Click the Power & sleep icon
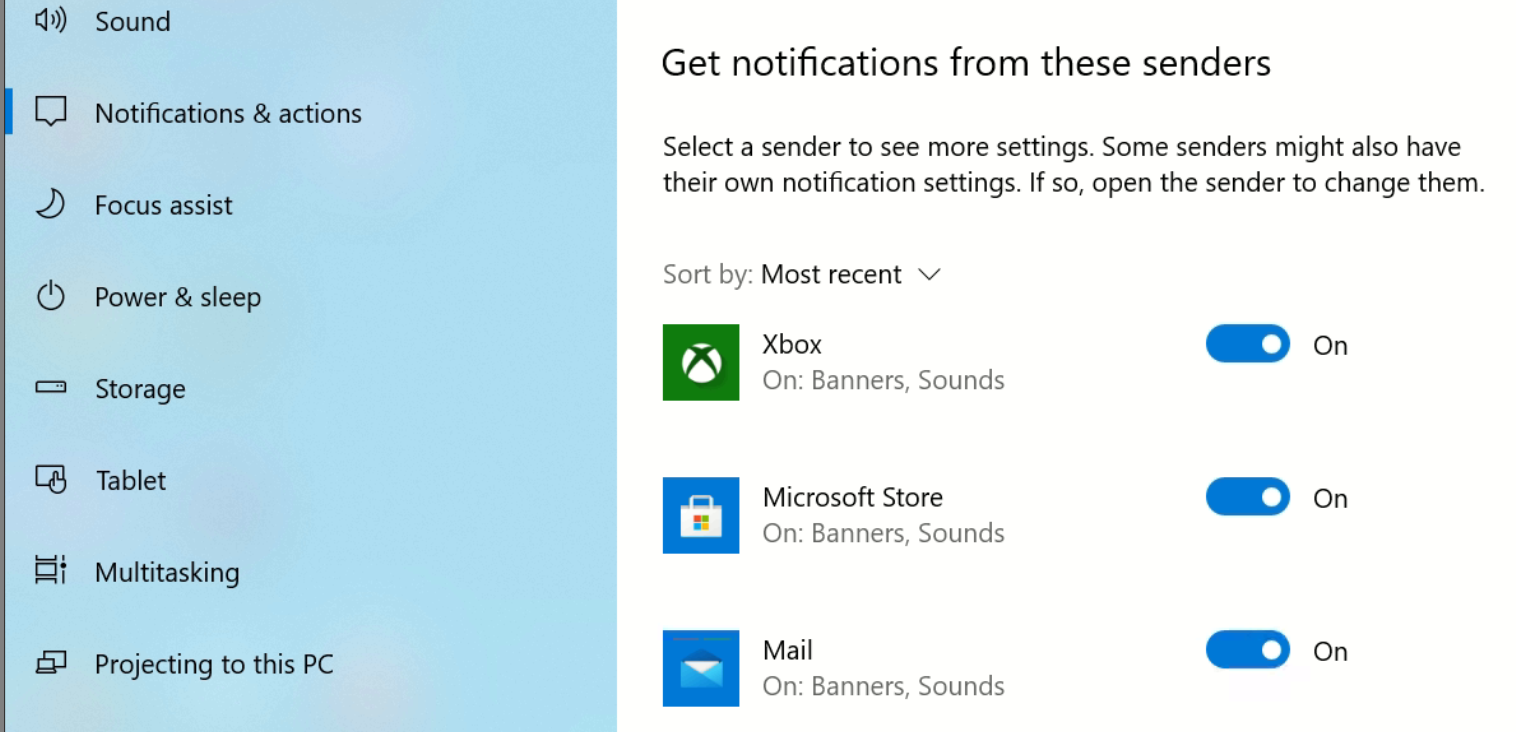 click(50, 297)
